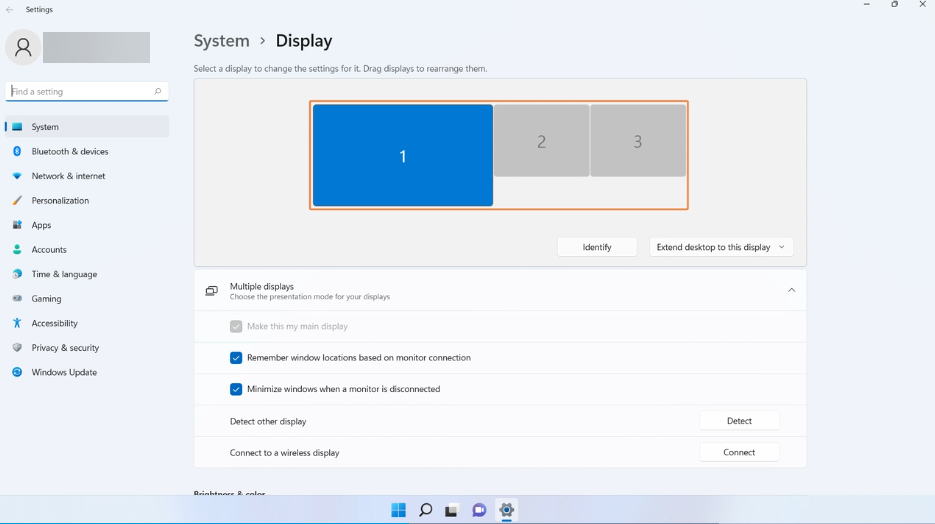Uncheck Minimize windows when a monitor is disconnected

click(x=236, y=389)
